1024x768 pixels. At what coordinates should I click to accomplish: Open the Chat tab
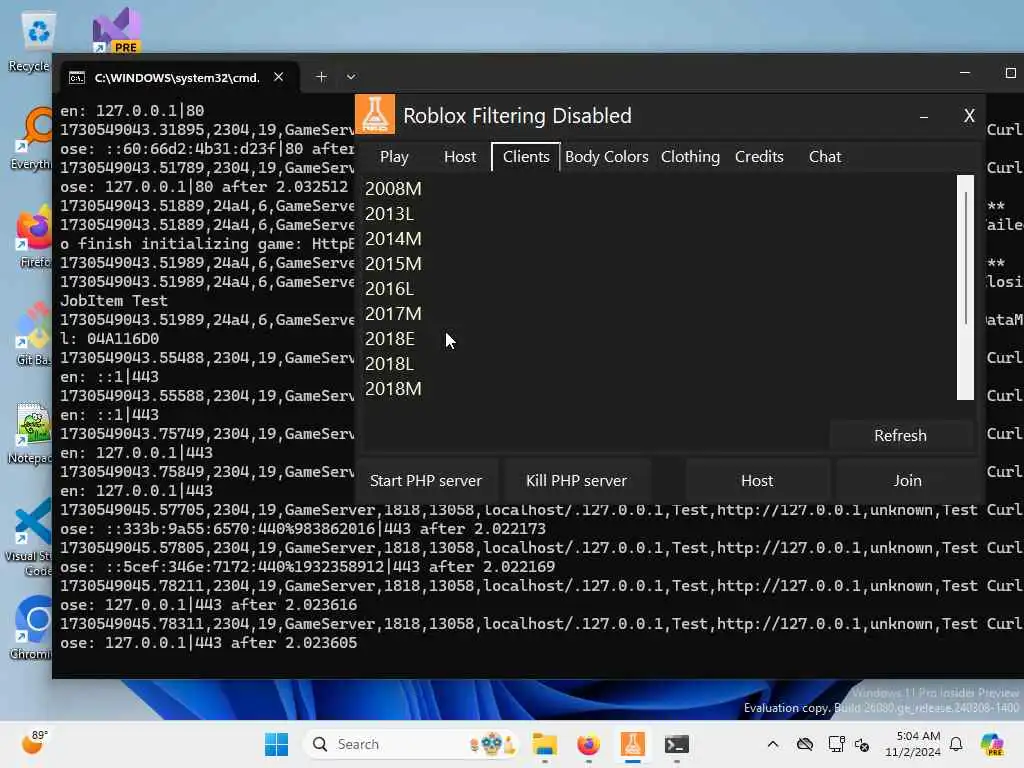(825, 157)
